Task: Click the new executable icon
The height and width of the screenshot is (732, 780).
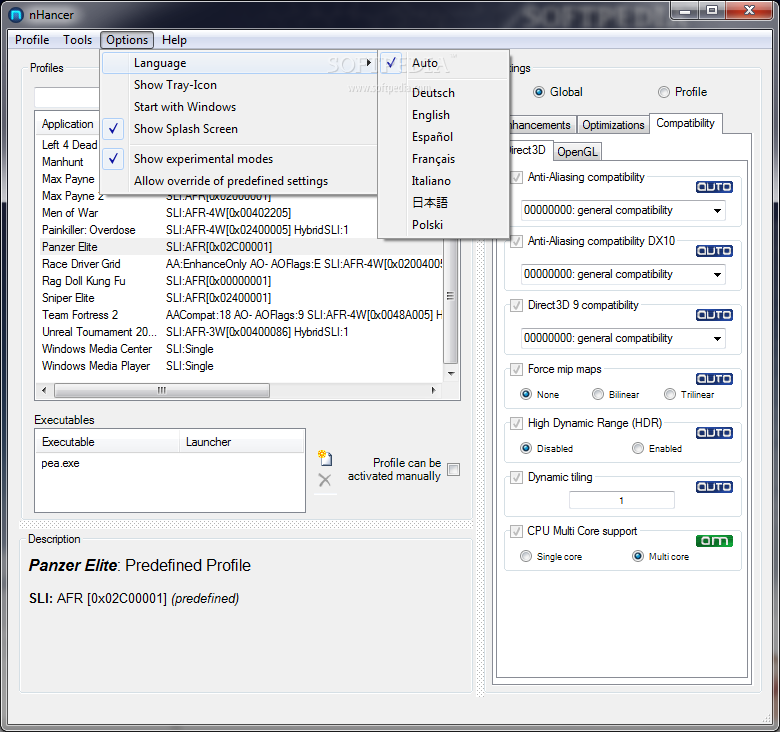Action: (x=325, y=458)
